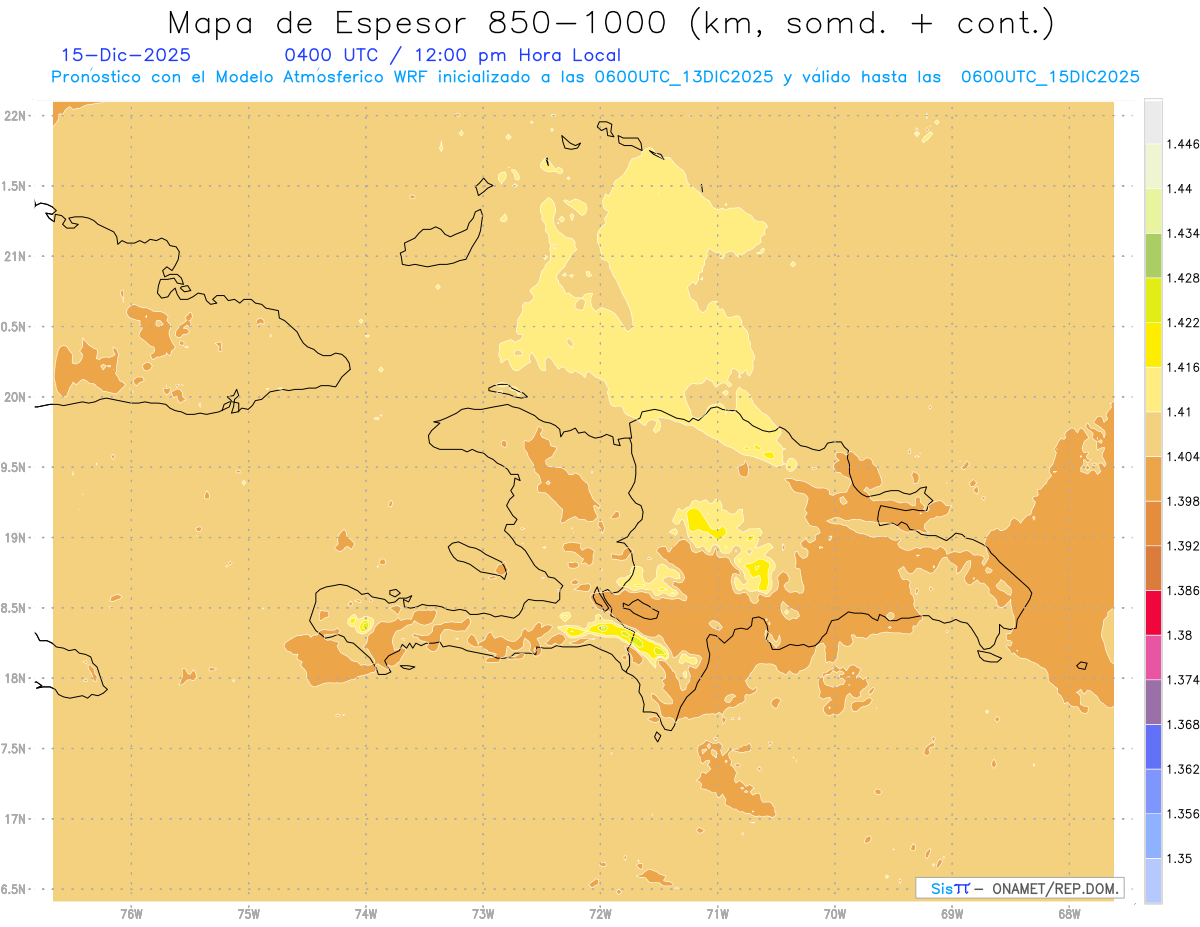This screenshot has width=1200, height=927.
Task: Click the 1.386 red legend swatch
Action: [x=1153, y=613]
